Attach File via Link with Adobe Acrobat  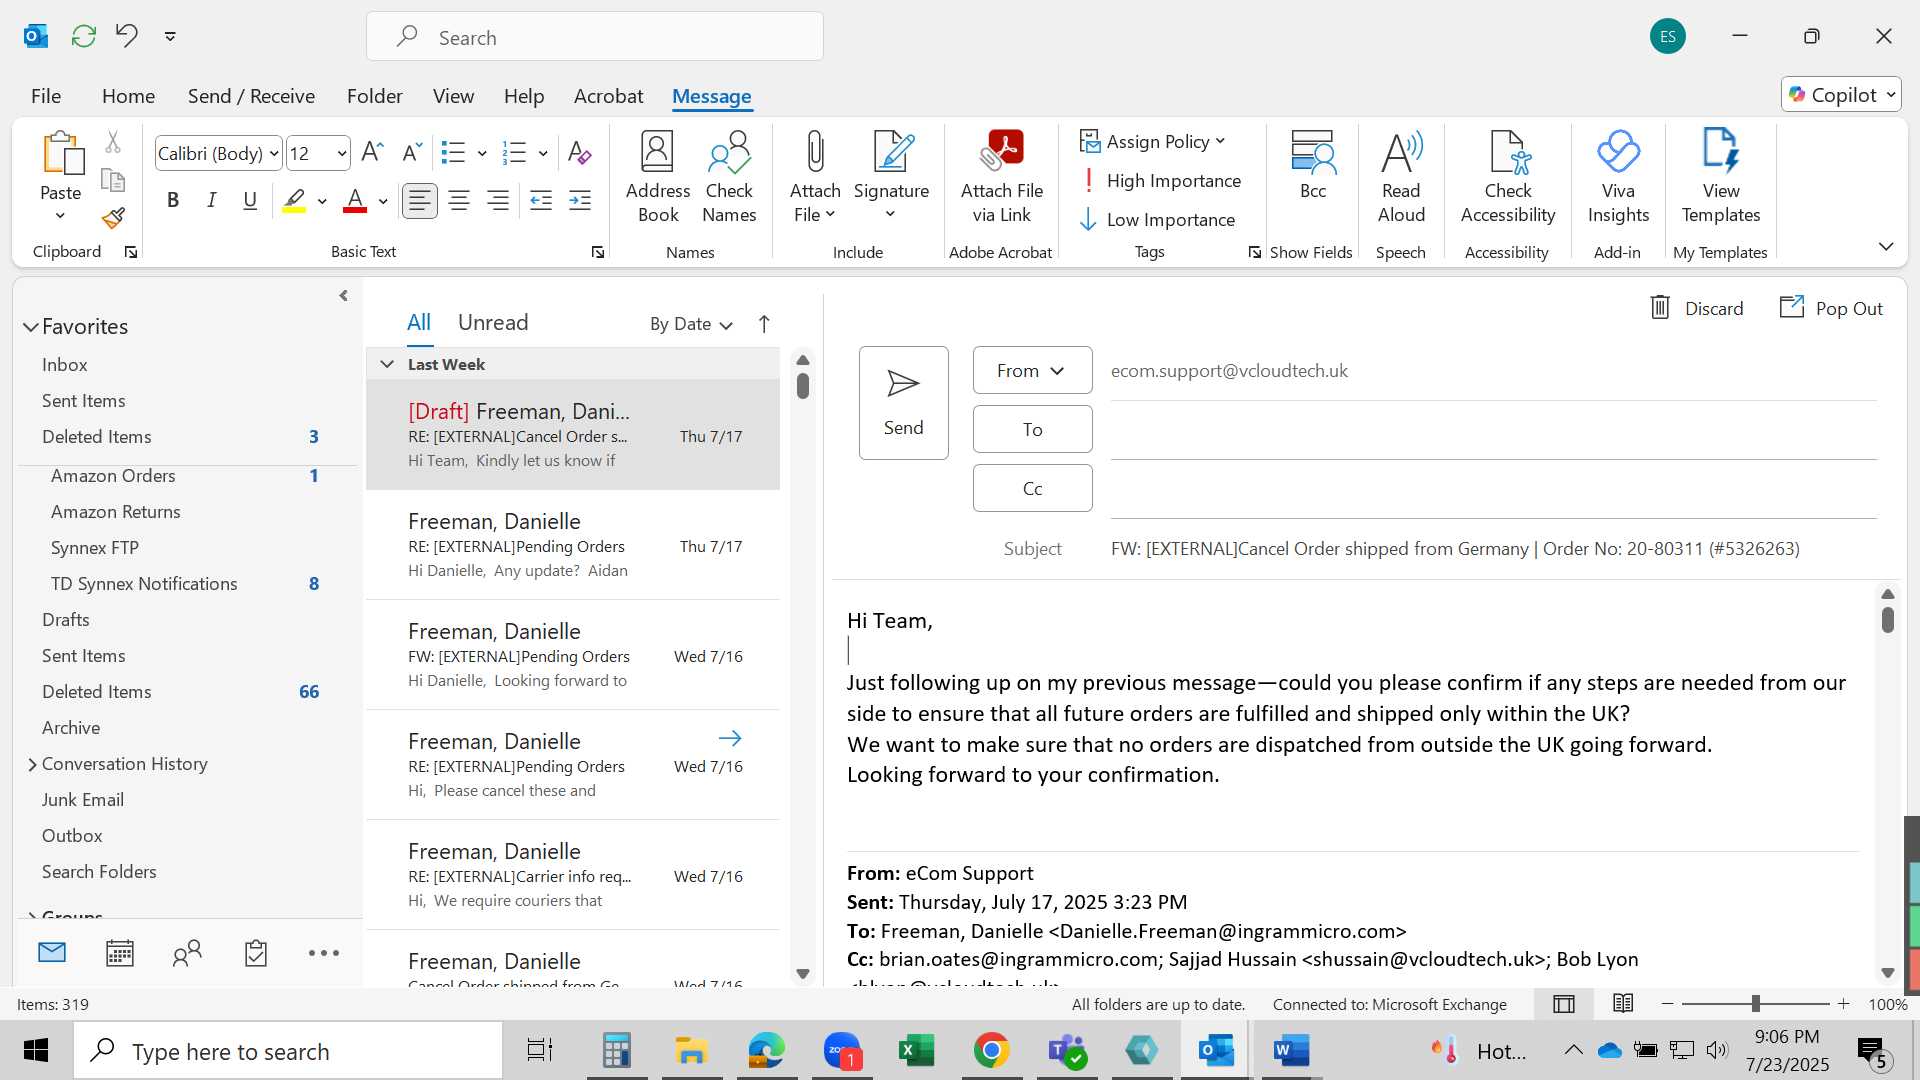coord(1002,178)
